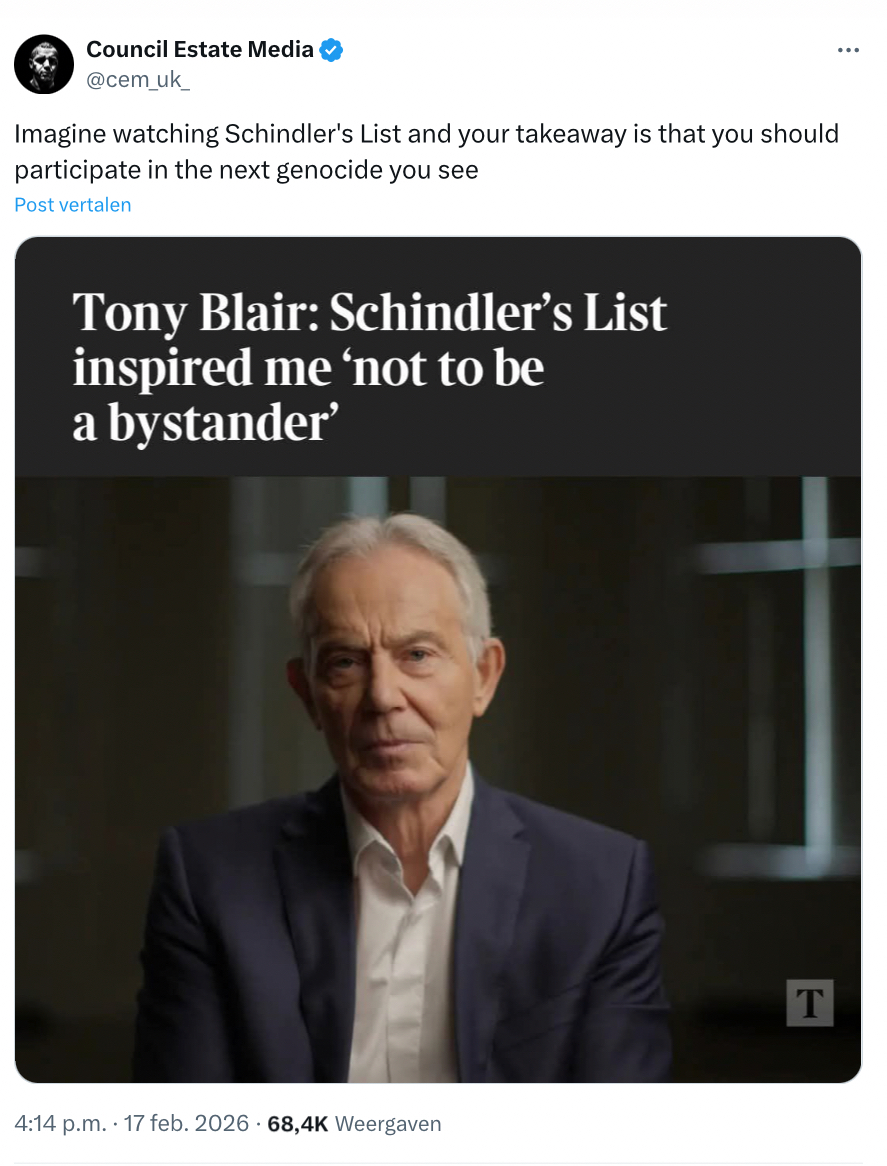Click the Council Estate Media display name
This screenshot has width=887, height=1166.
pyautogui.click(x=200, y=49)
